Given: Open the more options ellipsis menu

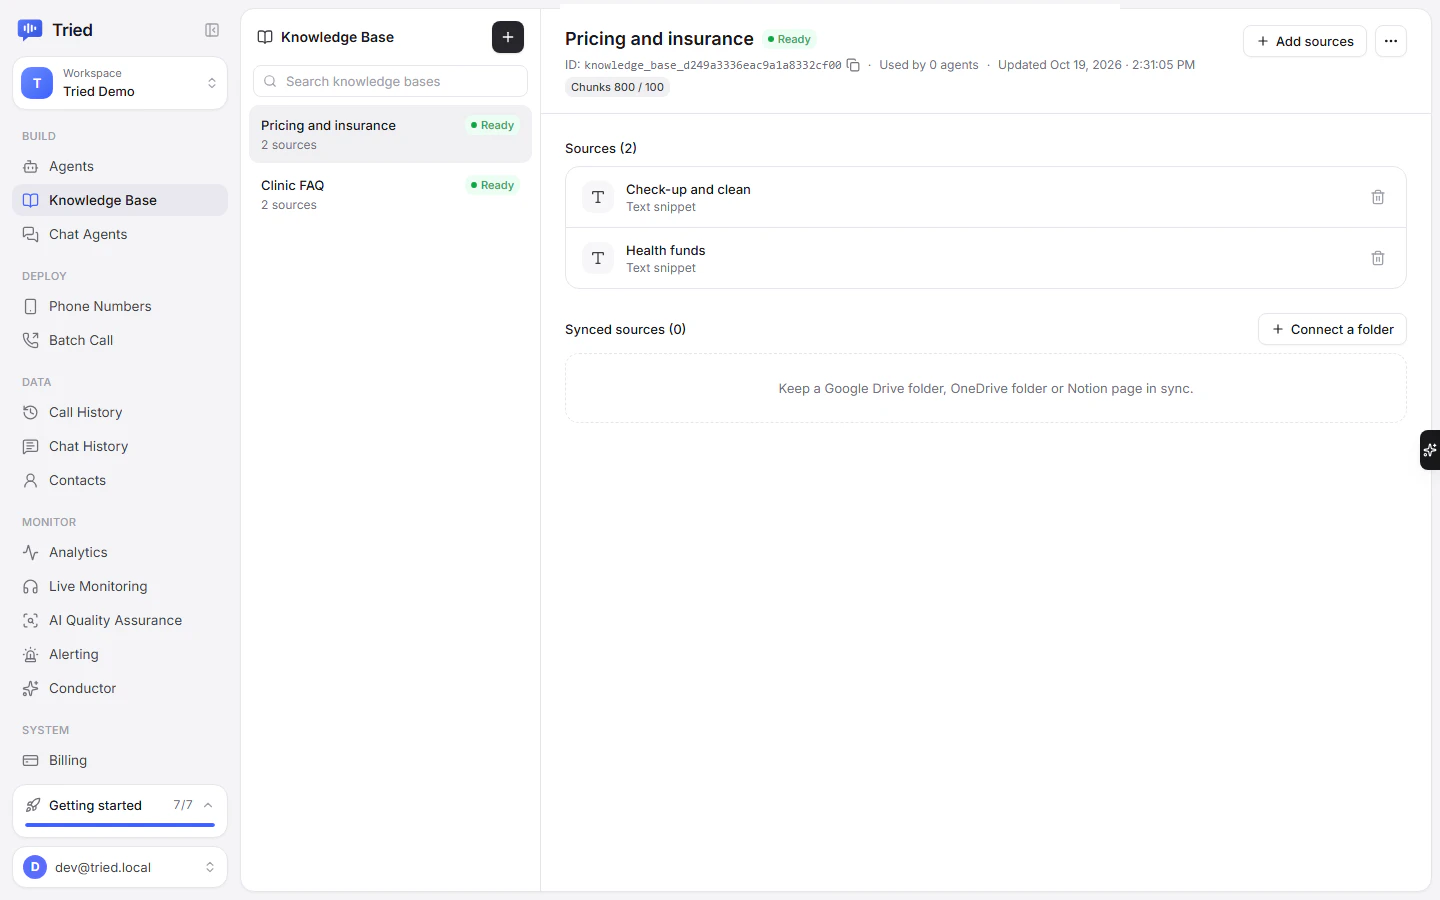Looking at the screenshot, I should coord(1391,41).
